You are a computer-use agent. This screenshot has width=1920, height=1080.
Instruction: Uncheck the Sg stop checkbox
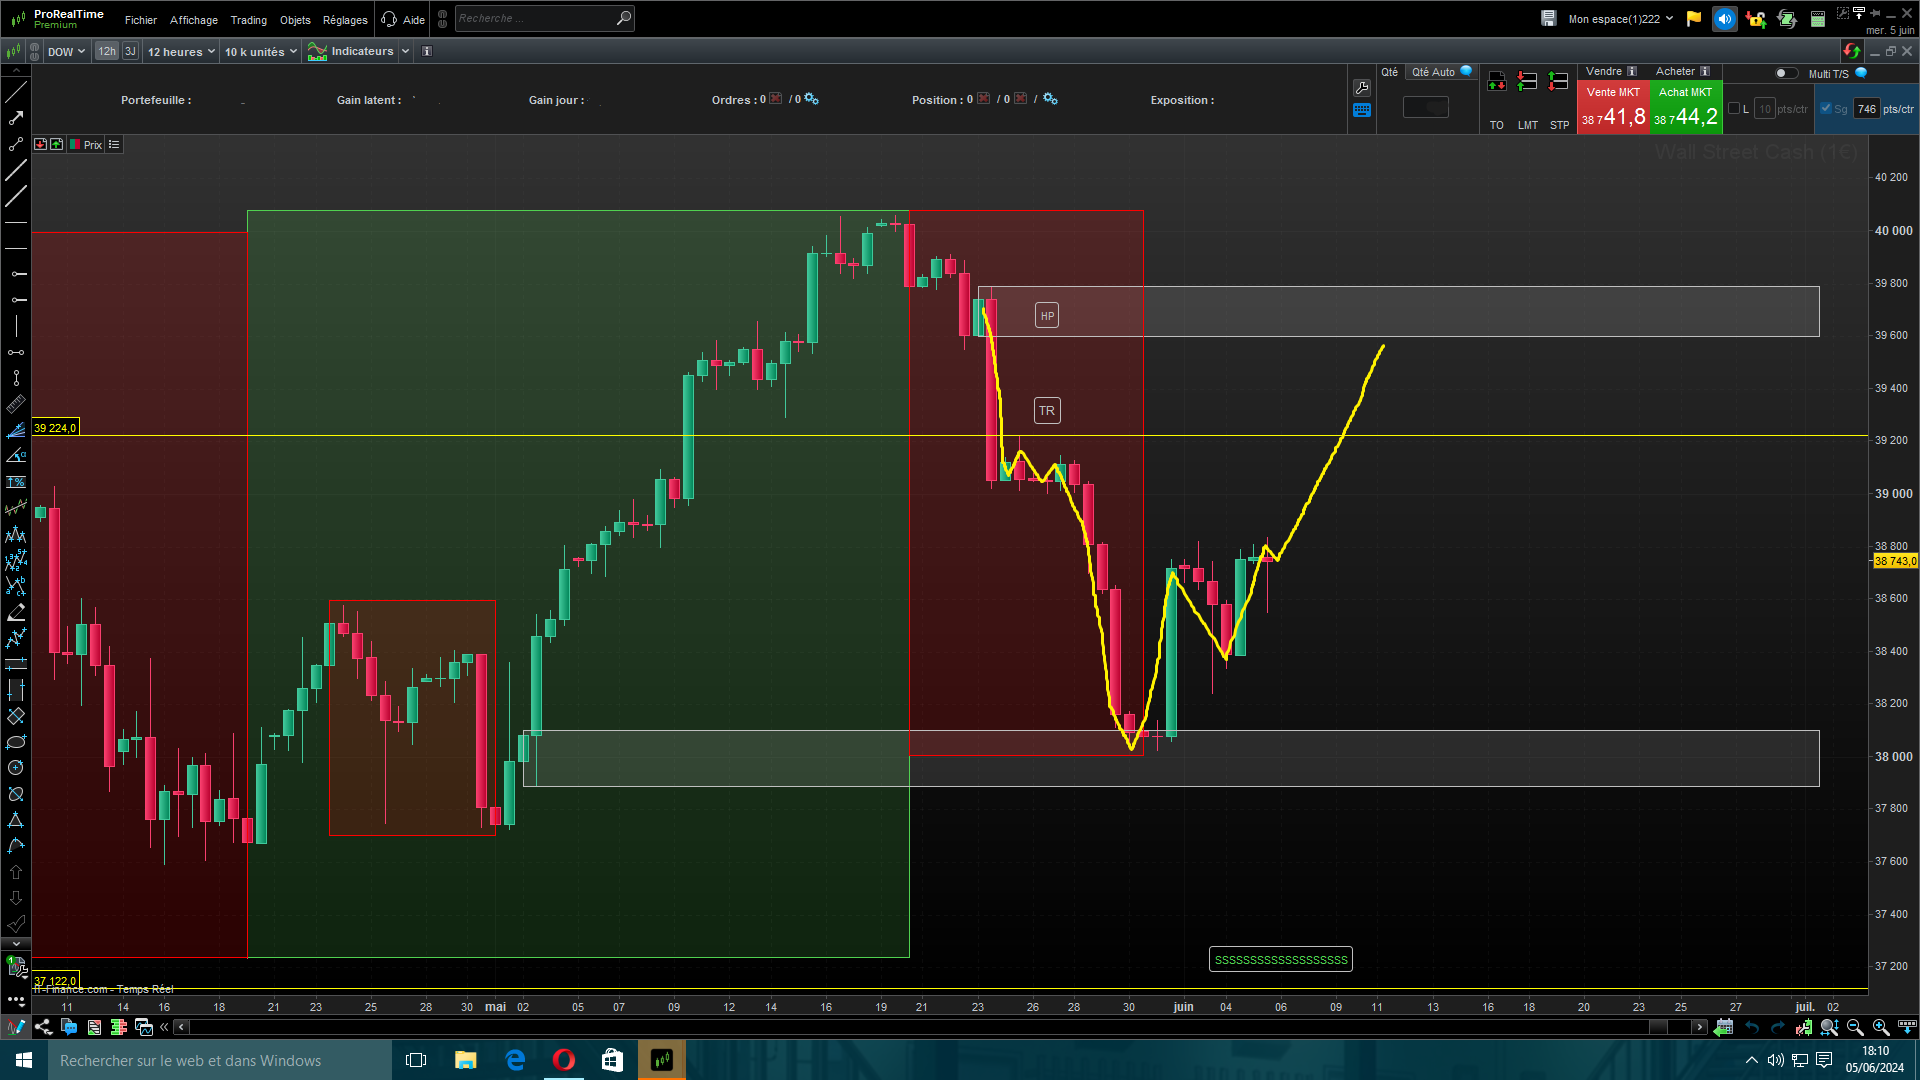1826,109
